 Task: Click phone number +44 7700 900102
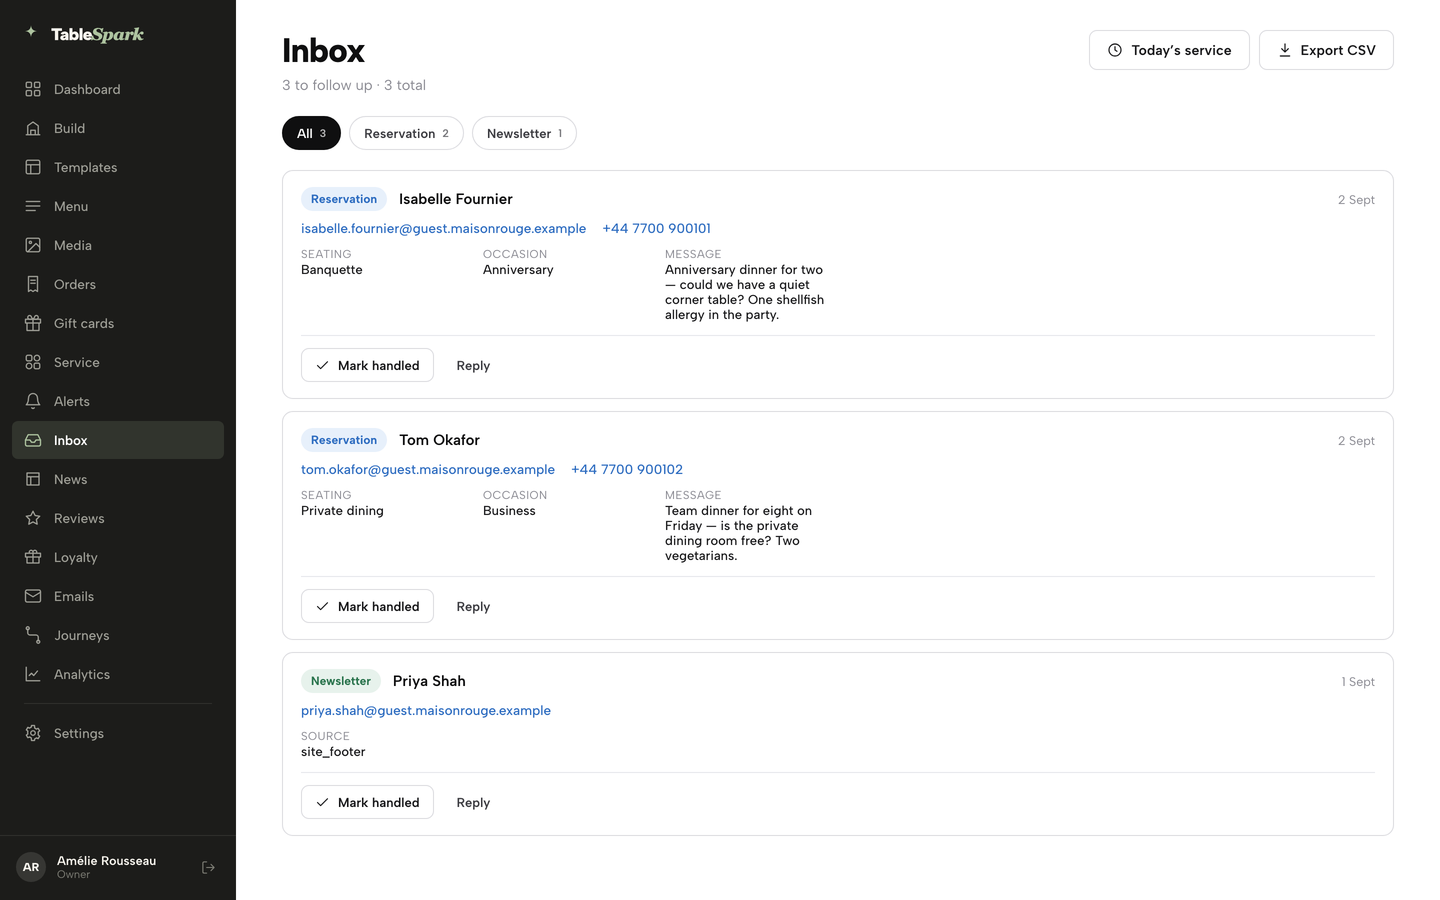pos(627,469)
